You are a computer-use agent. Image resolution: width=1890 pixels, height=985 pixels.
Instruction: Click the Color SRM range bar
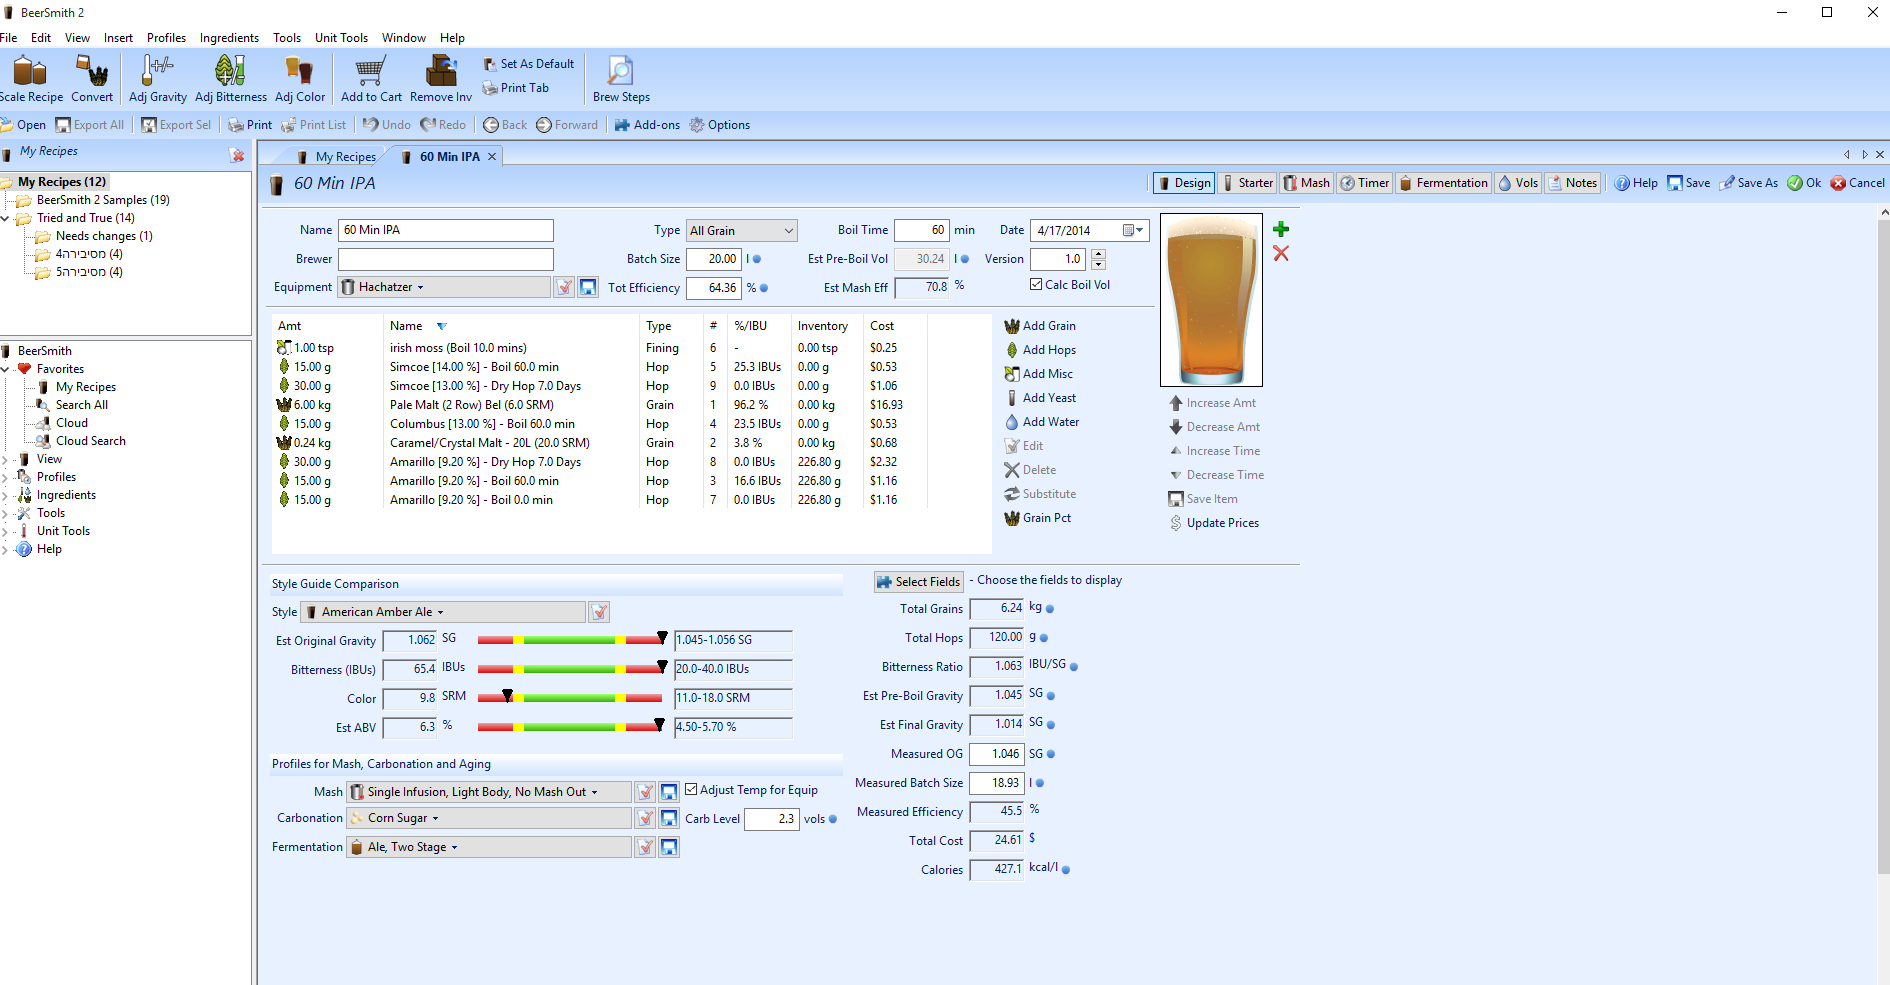[x=570, y=698]
